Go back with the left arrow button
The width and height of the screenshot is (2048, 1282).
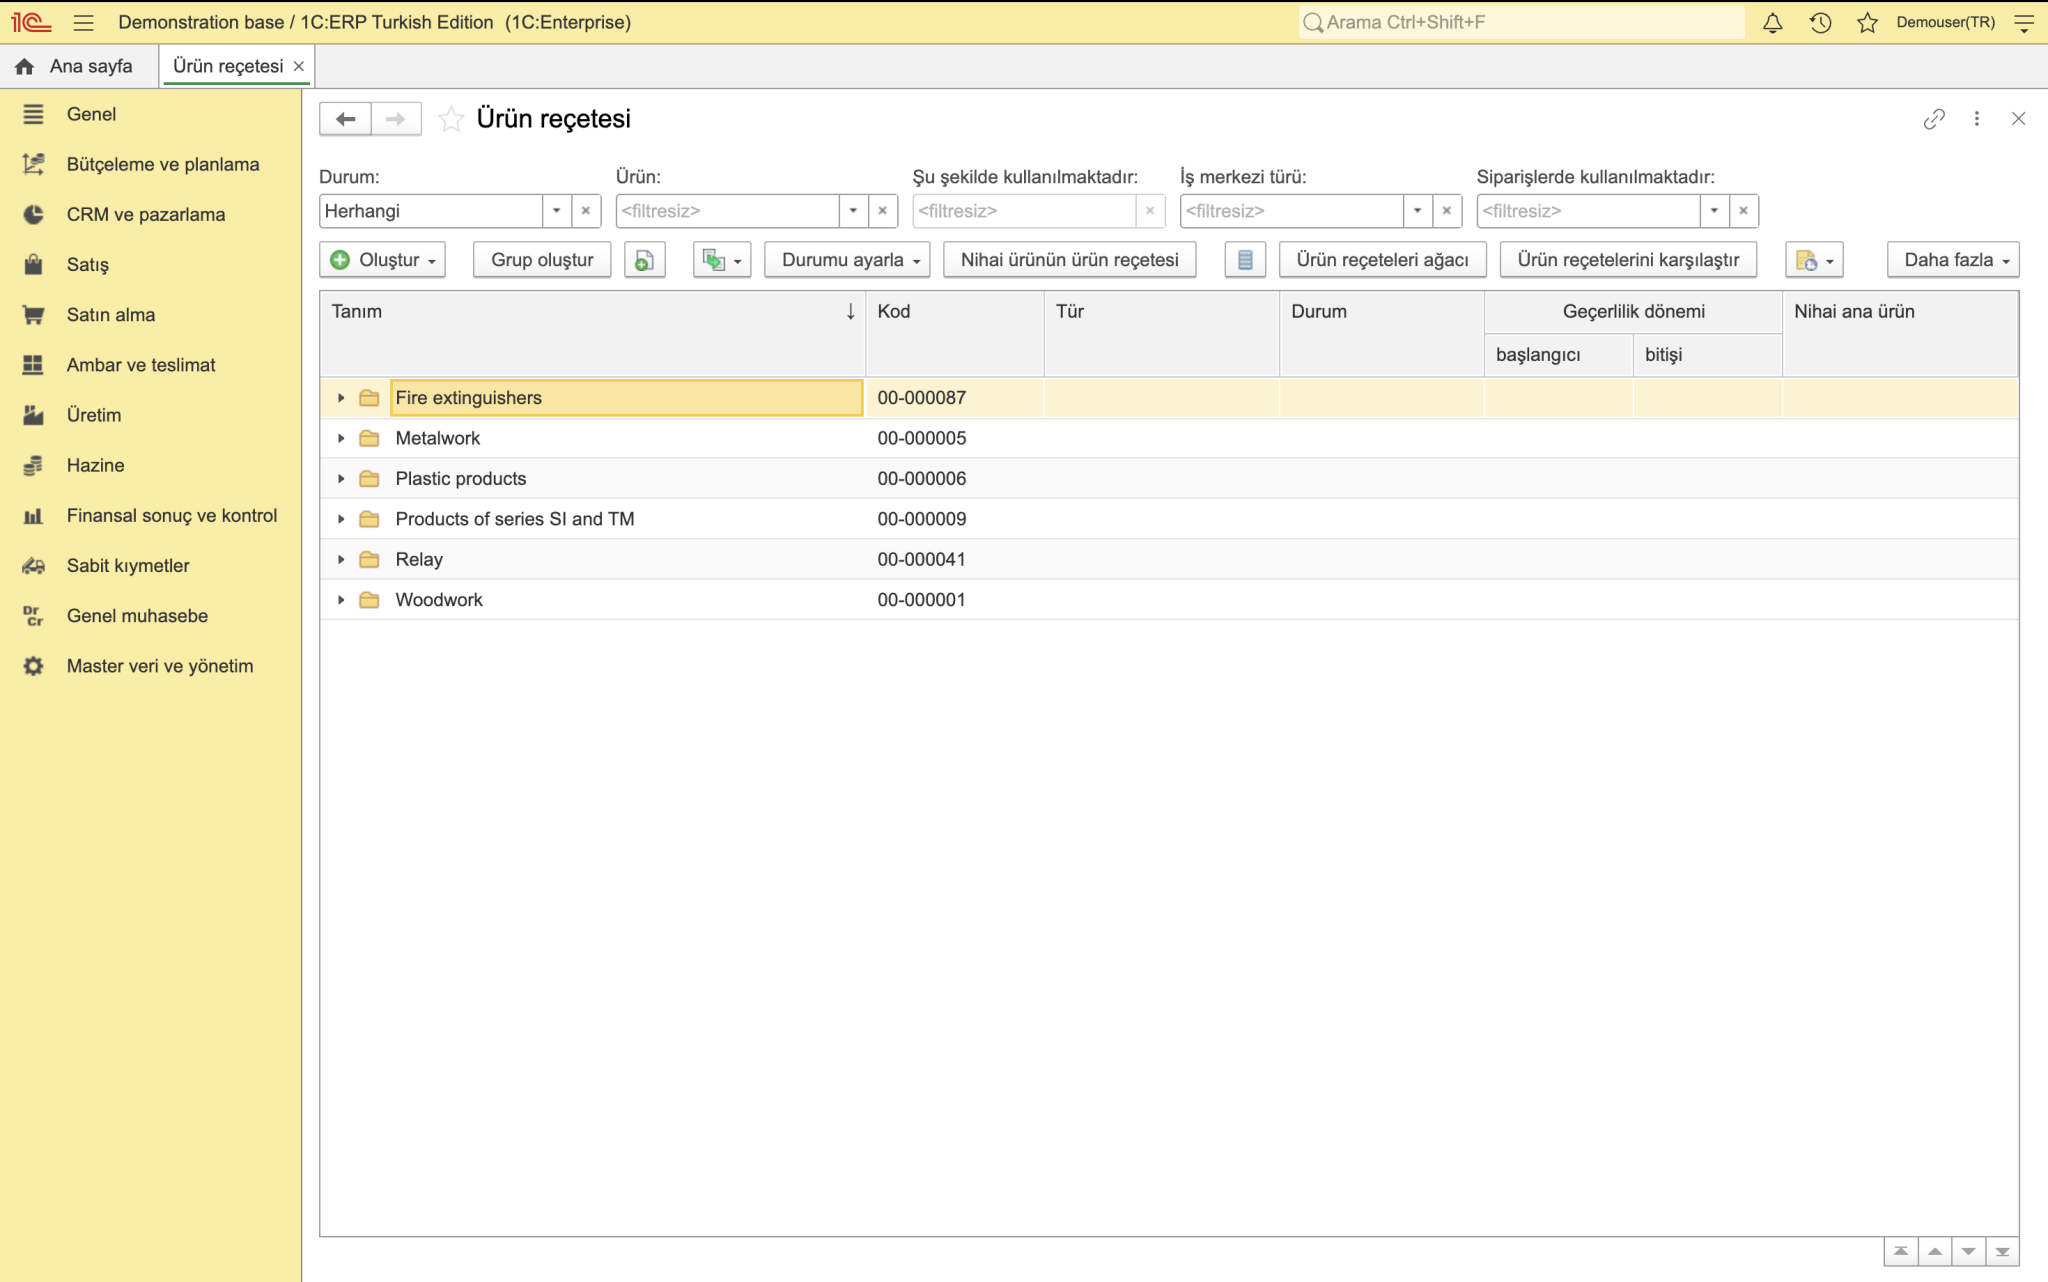coord(346,119)
